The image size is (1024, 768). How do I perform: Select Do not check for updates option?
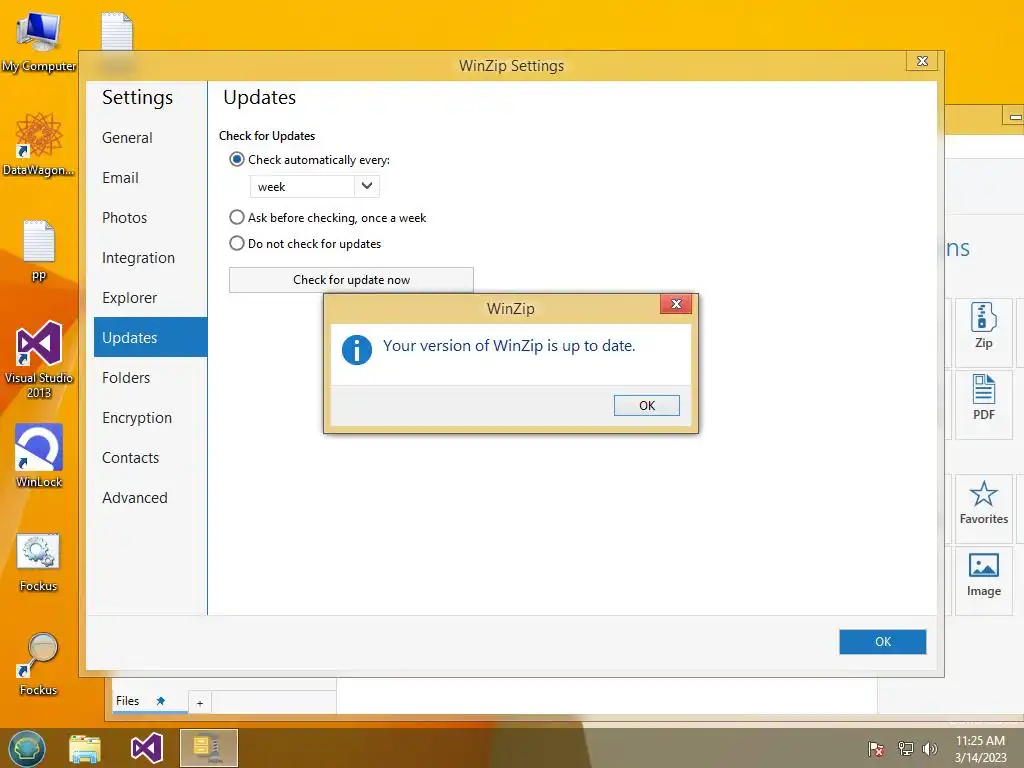236,244
